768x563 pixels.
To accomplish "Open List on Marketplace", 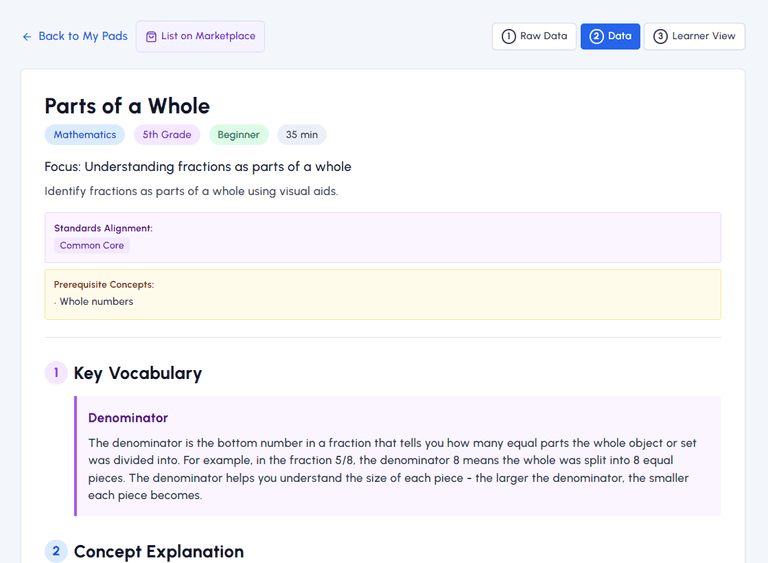I will tap(200, 36).
